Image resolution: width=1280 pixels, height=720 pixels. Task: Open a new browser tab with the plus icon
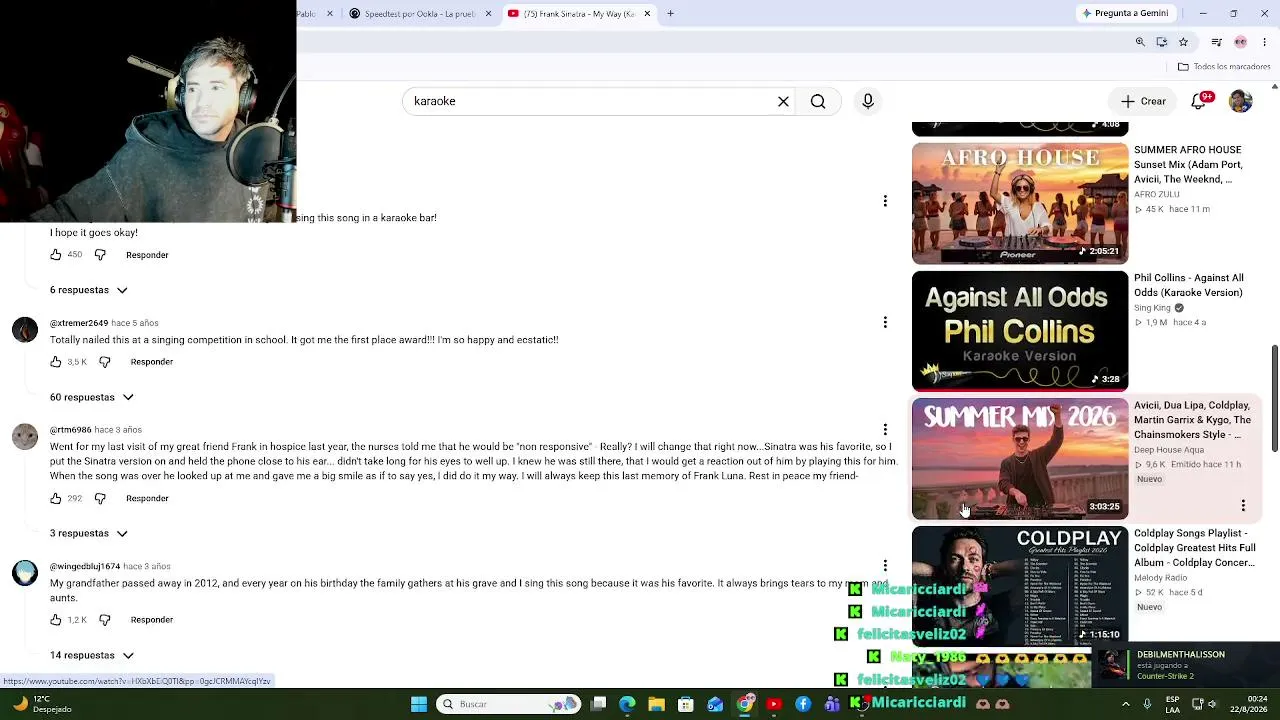(670, 14)
